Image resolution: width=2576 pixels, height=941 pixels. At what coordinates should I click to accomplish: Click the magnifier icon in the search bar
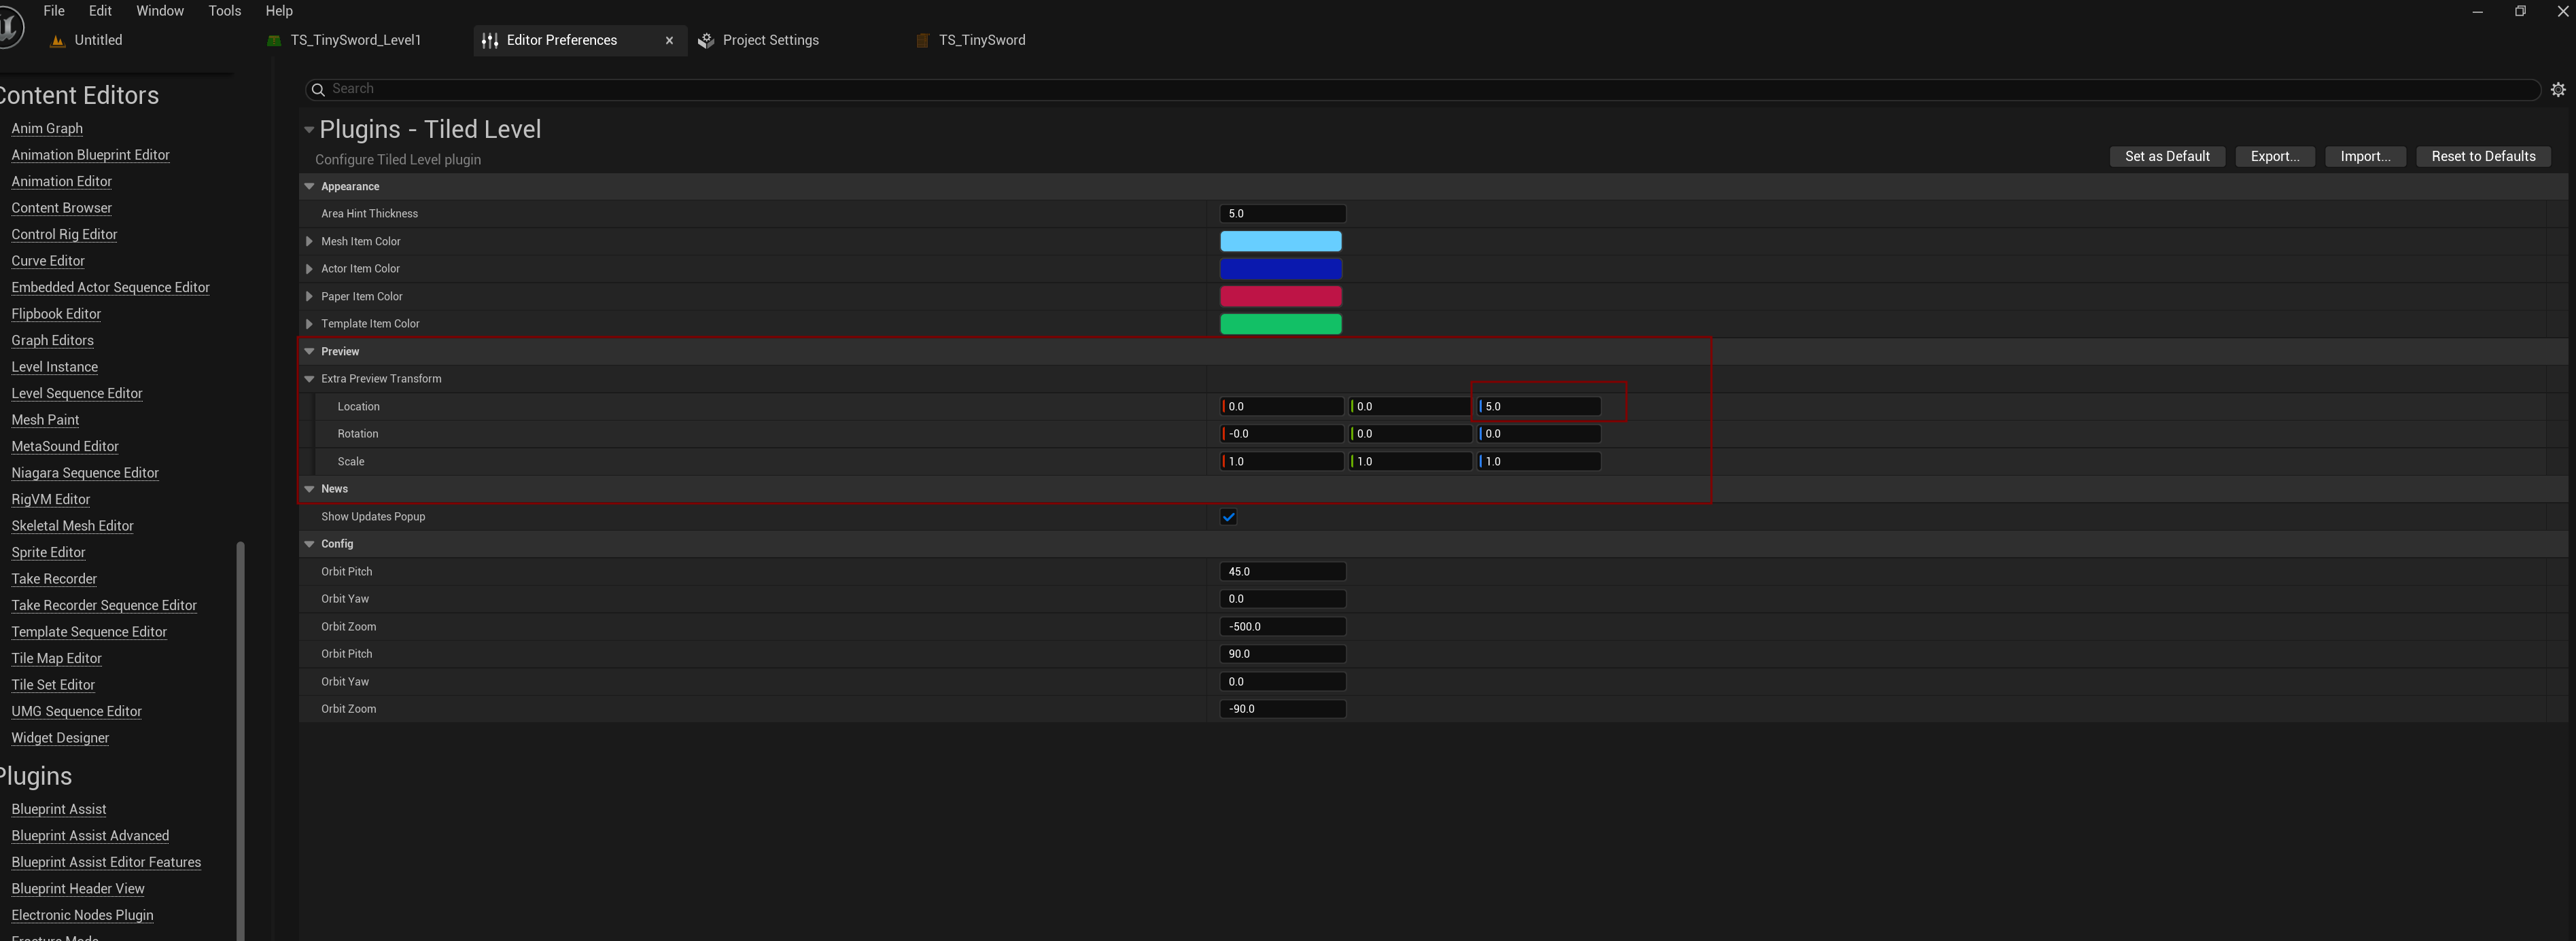click(x=318, y=90)
